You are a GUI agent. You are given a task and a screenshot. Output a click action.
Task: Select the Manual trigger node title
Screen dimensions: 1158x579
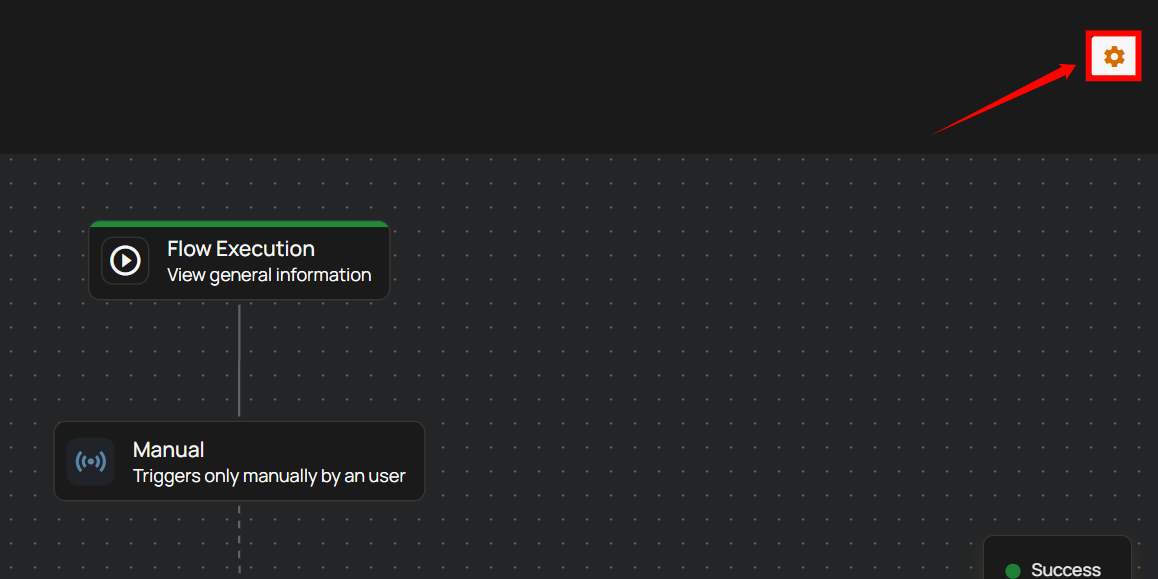[x=168, y=450]
